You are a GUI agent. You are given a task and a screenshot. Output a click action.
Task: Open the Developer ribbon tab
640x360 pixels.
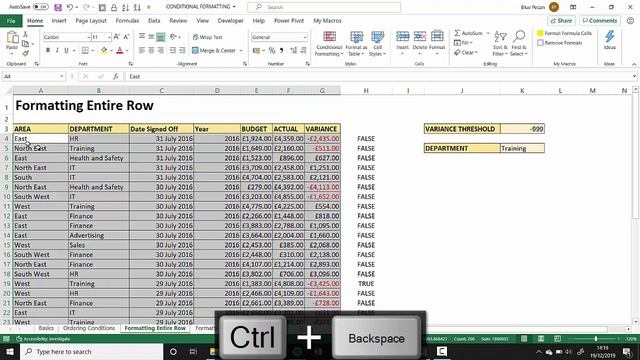pos(231,20)
